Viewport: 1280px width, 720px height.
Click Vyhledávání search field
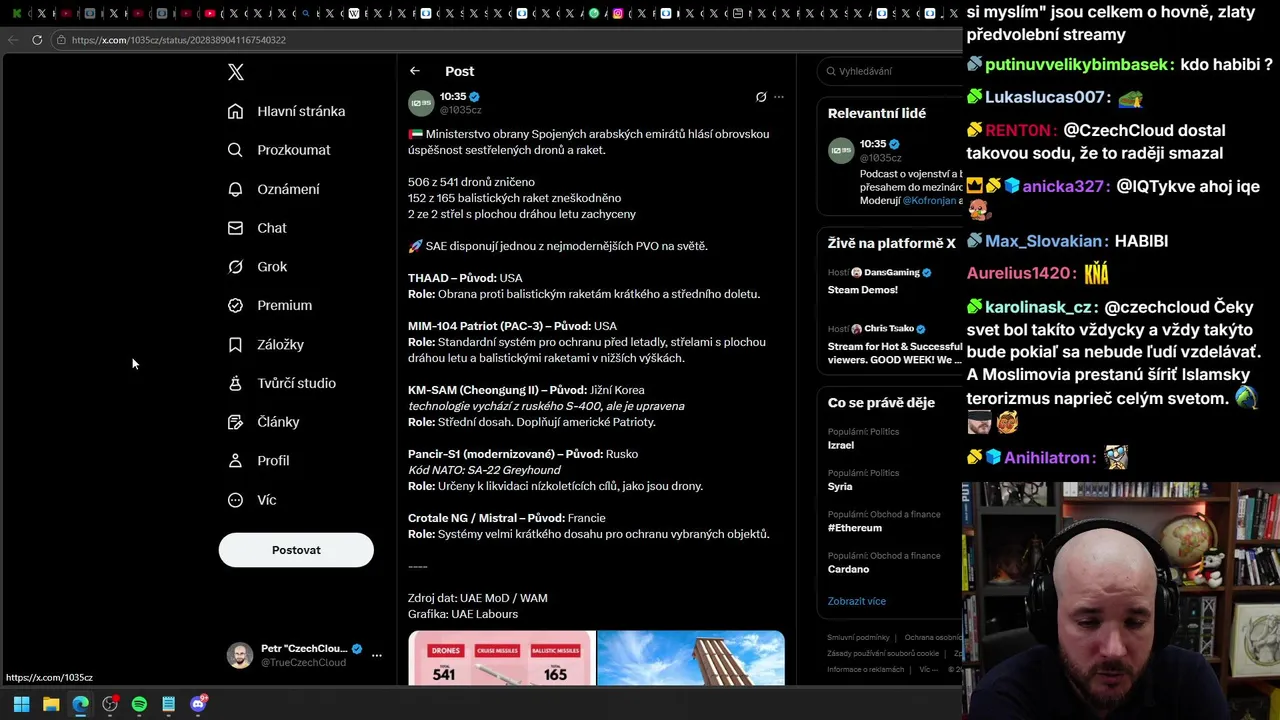[x=890, y=71]
